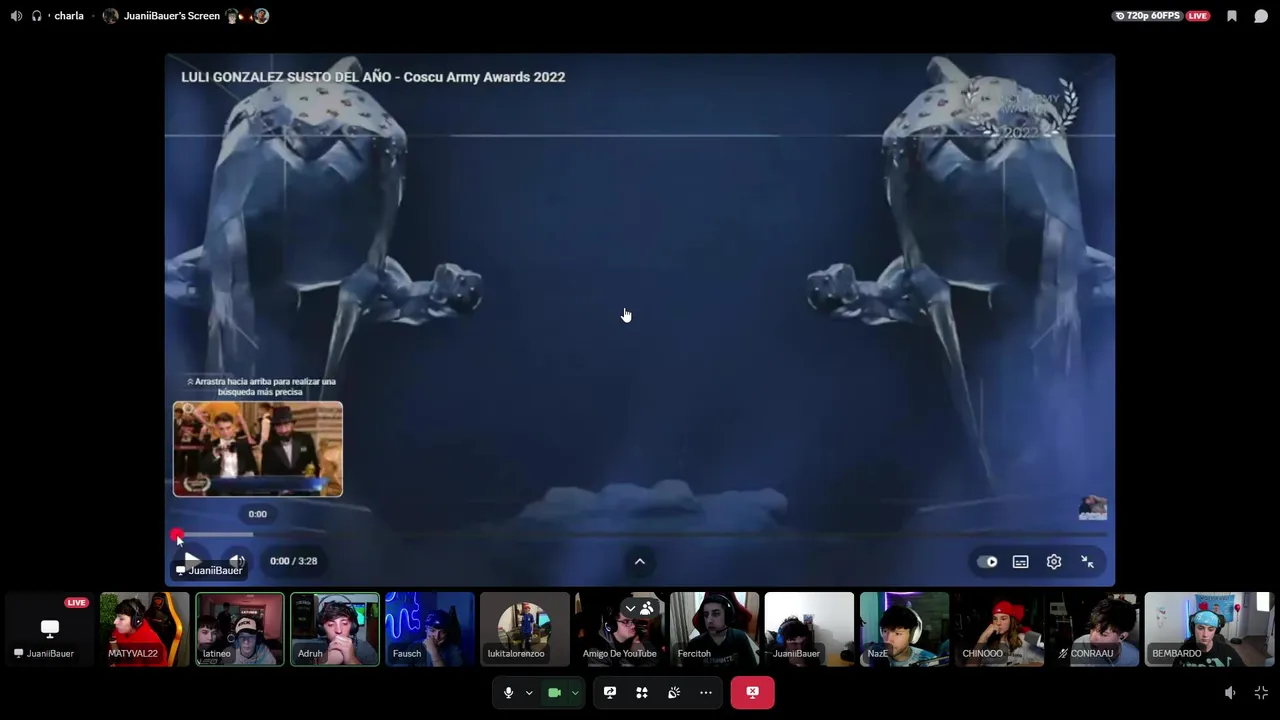Select latineo's video tile
Image resolution: width=1280 pixels, height=720 pixels.
coord(240,629)
